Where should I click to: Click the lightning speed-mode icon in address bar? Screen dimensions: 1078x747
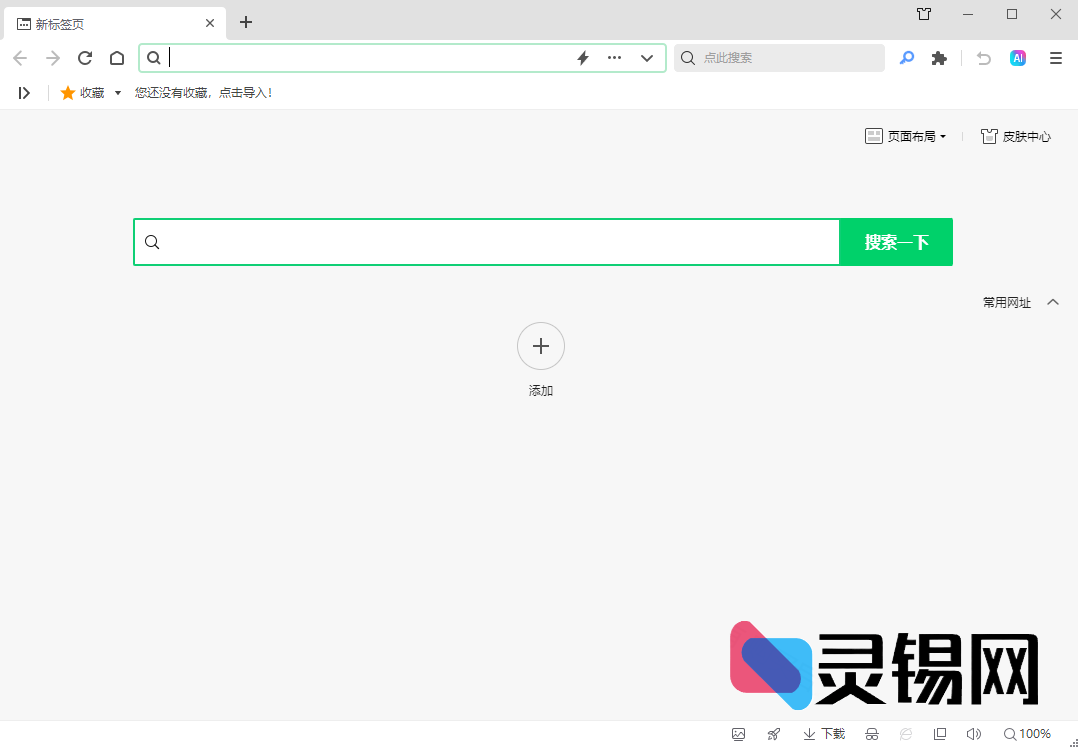click(x=582, y=58)
